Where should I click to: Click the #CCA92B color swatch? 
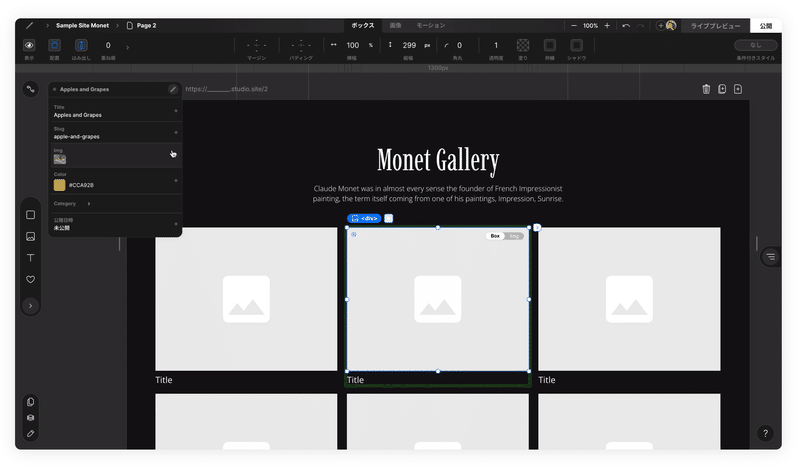point(59,185)
